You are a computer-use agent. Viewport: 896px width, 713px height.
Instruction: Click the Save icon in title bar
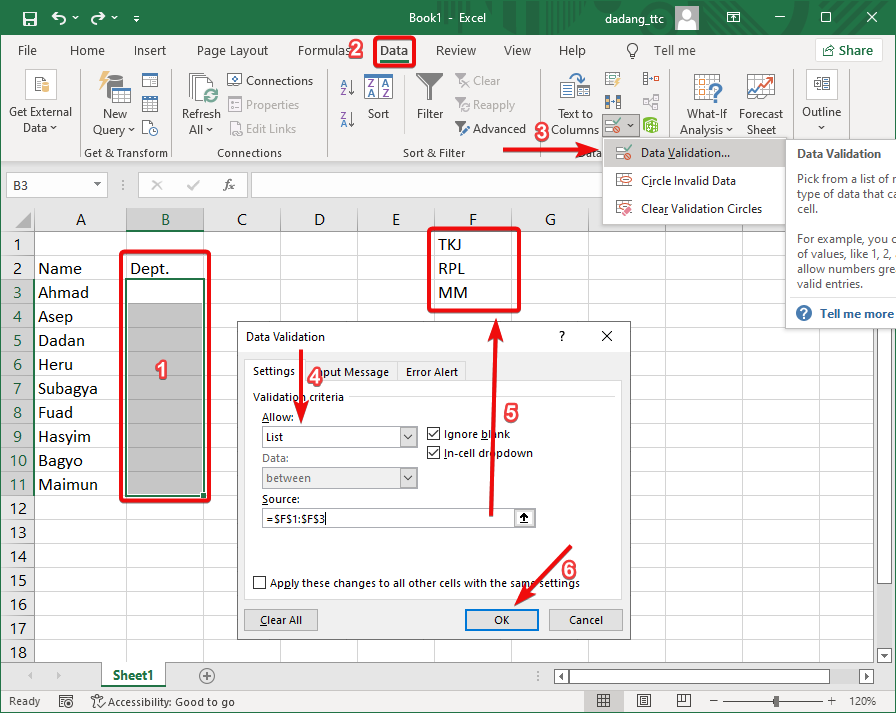30,19
